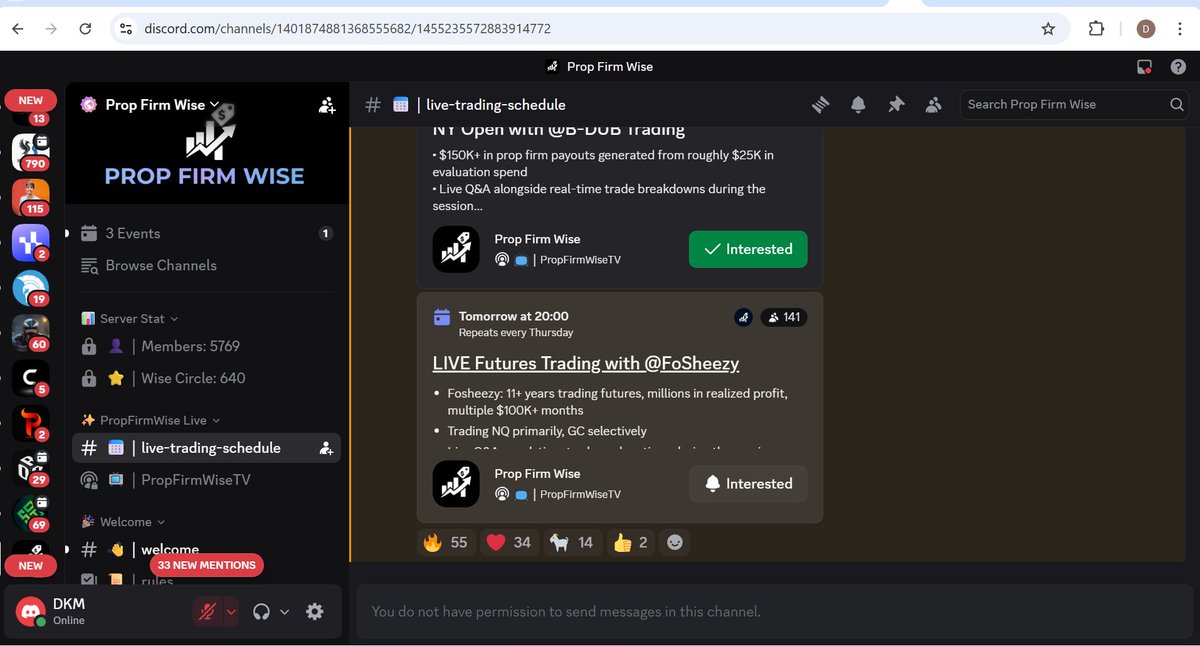Jump to the 33 NEW MENTIONS indicator
The width and height of the screenshot is (1200, 646).
[207, 565]
